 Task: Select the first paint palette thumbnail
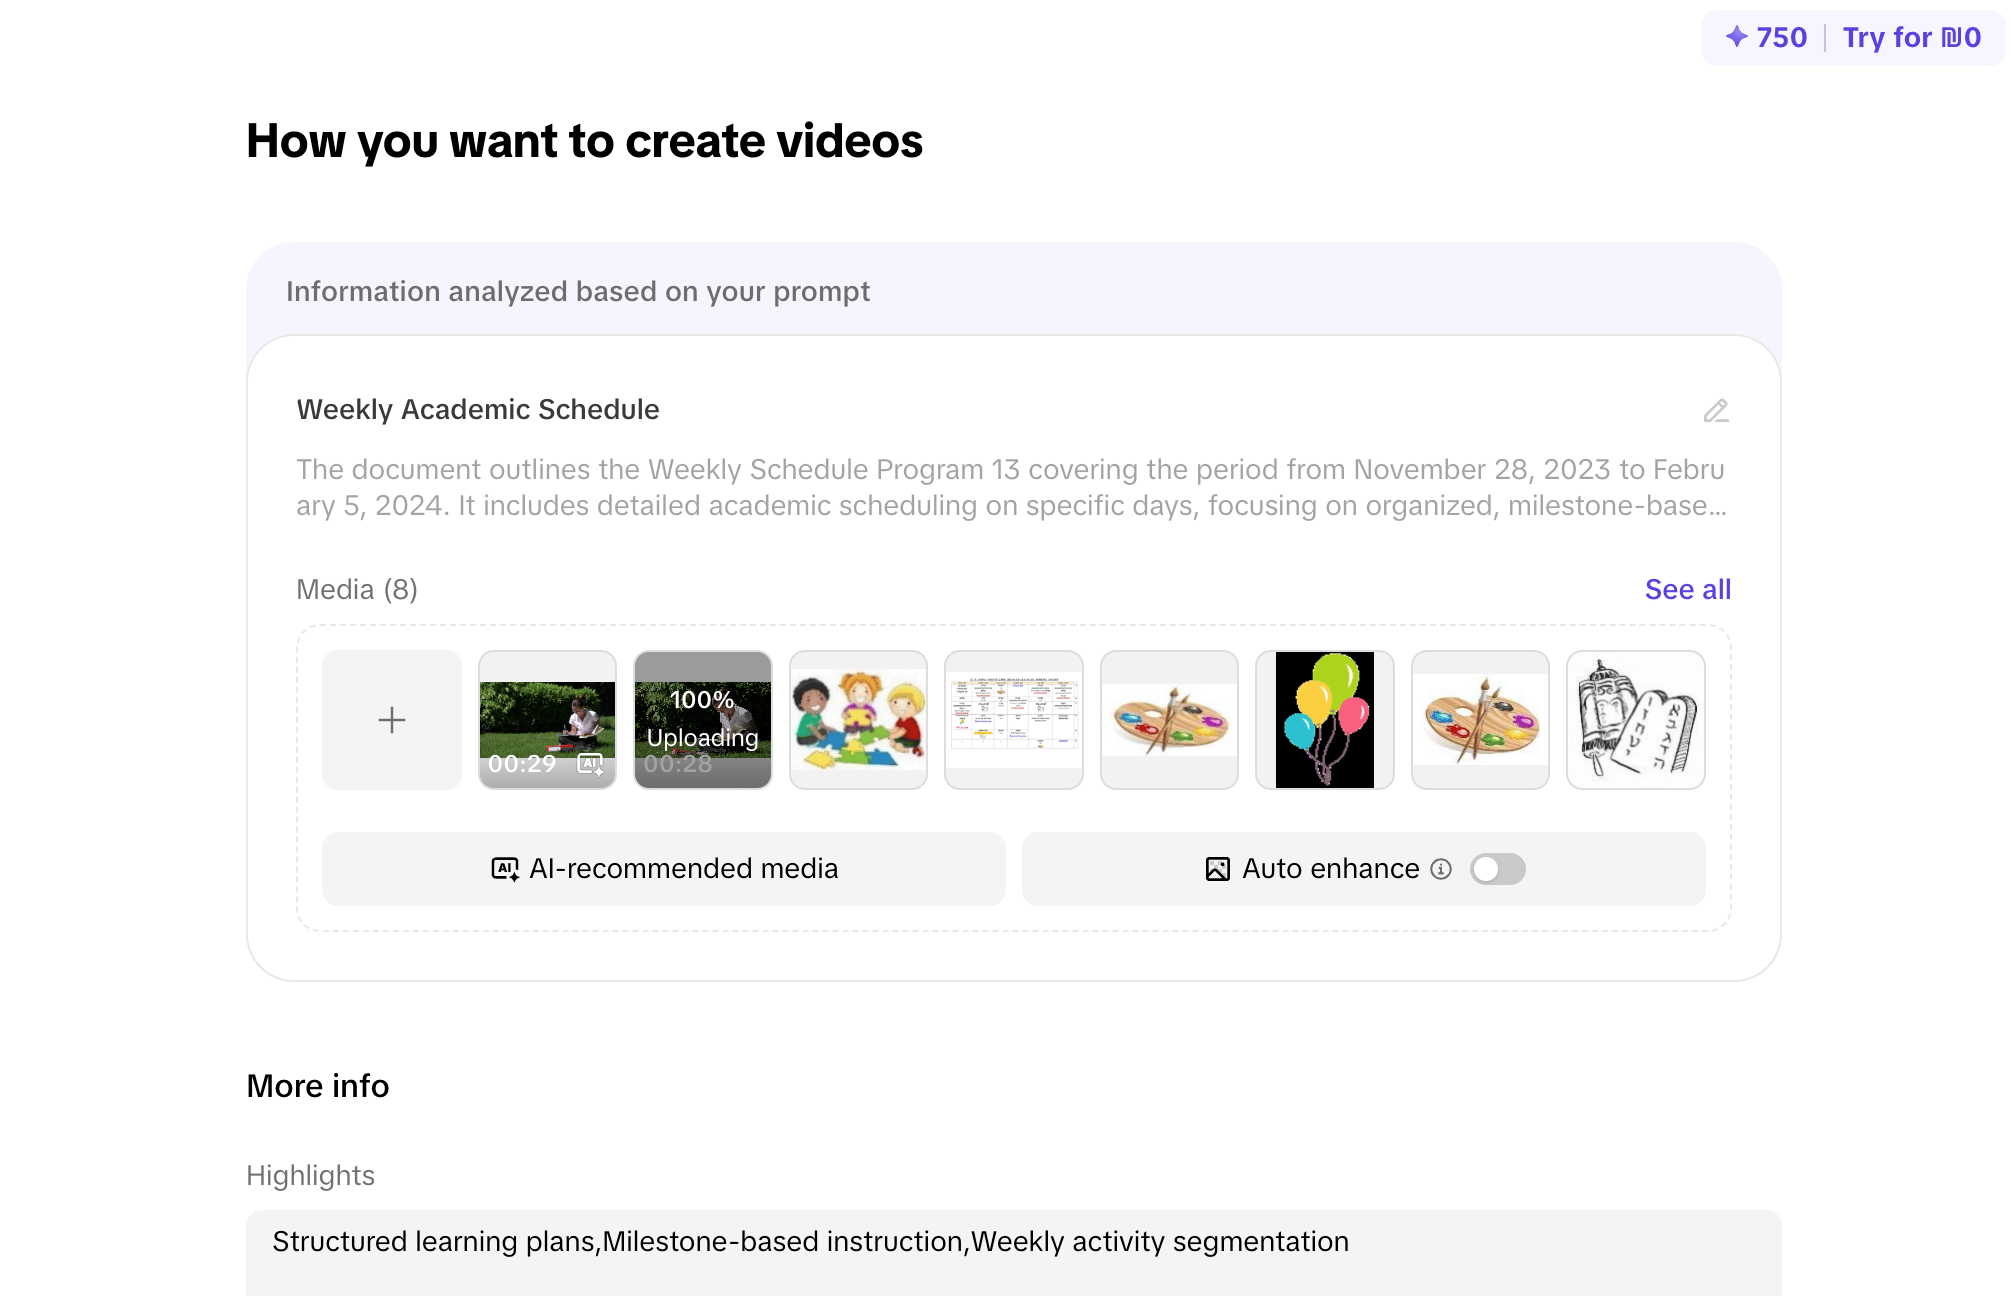(1169, 720)
